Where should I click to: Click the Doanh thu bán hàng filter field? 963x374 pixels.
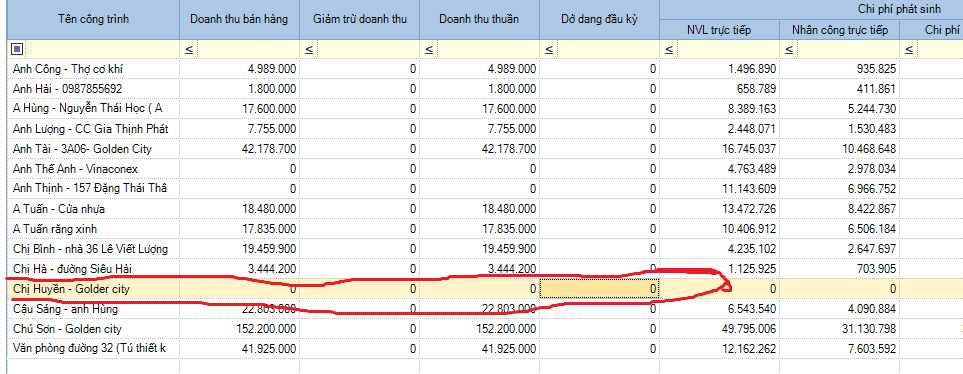[247, 49]
